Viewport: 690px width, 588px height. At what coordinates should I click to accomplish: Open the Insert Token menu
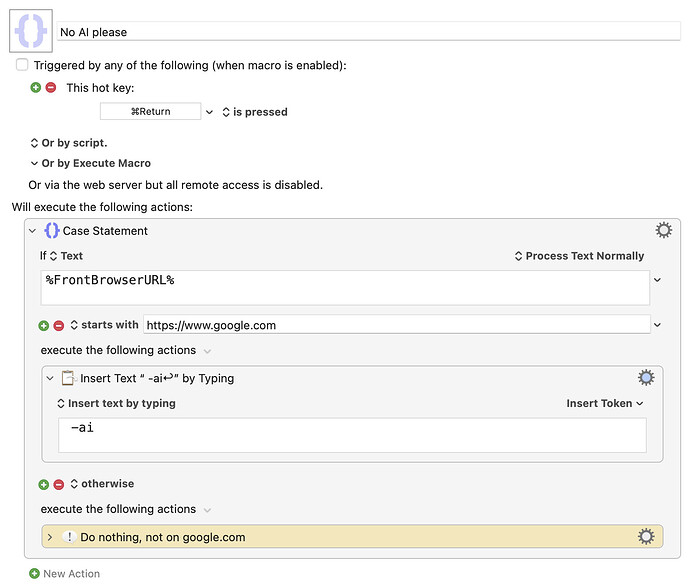[x=604, y=404]
